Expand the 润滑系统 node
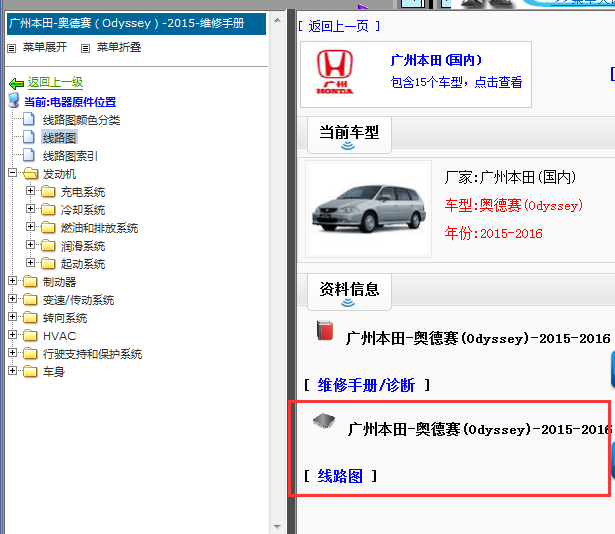Screen dimensions: 615x534 (30, 244)
